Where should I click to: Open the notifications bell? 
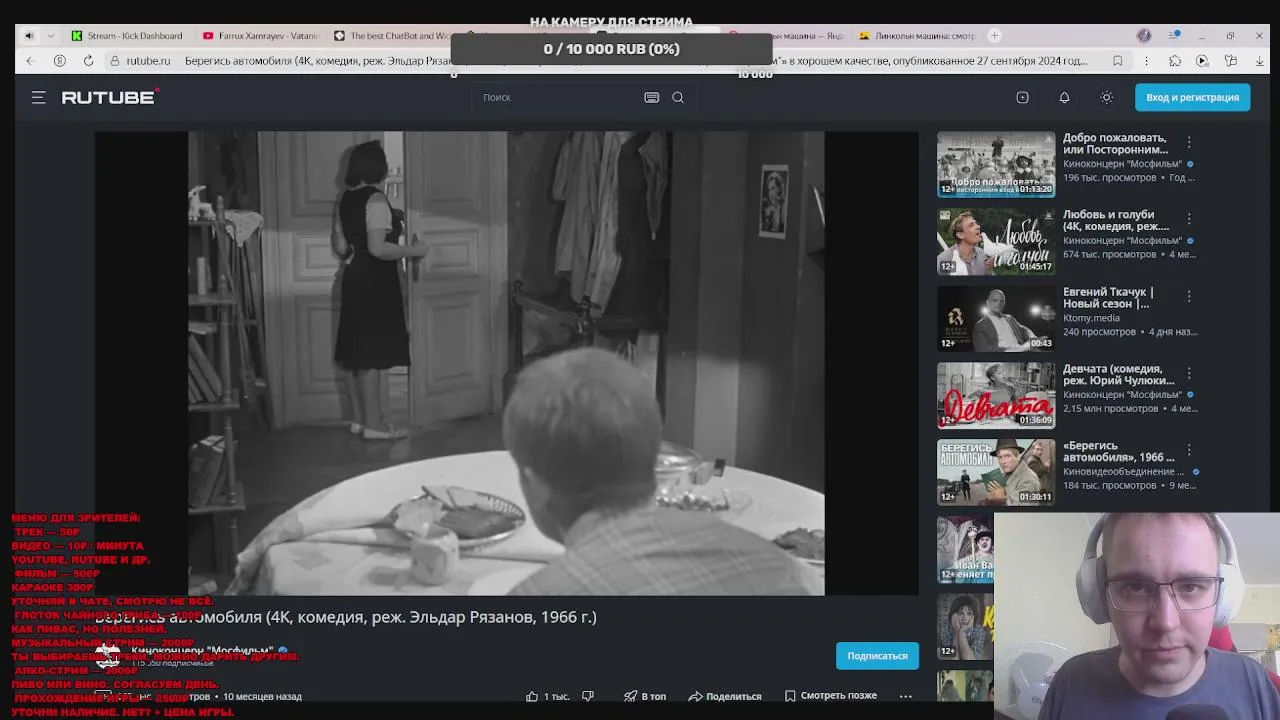[1064, 97]
